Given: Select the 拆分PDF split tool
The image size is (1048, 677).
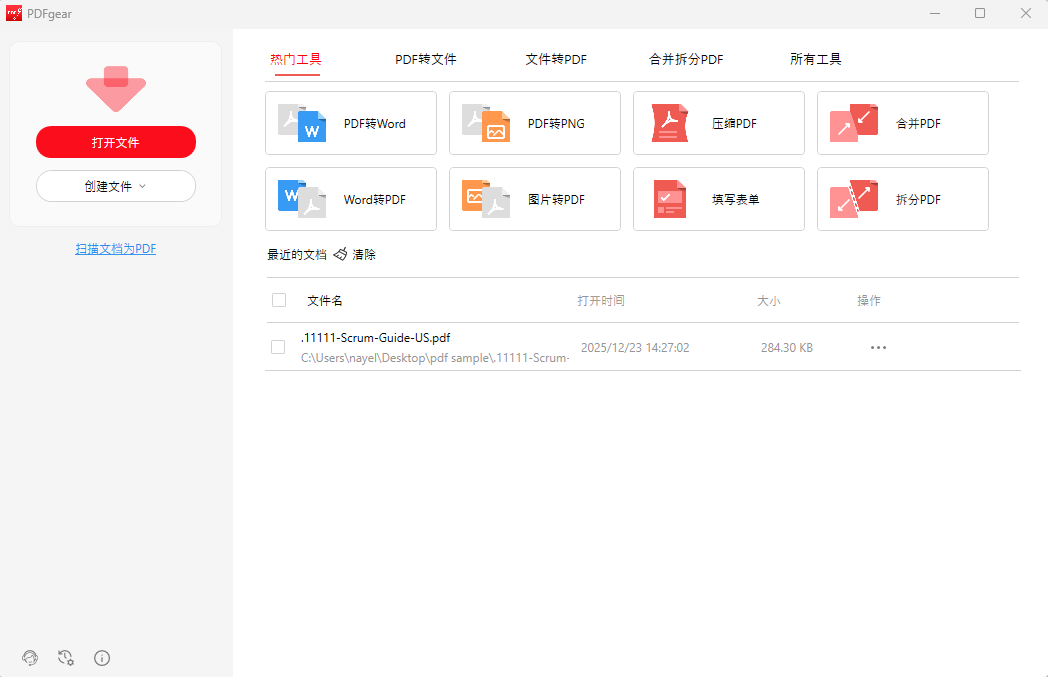Looking at the screenshot, I should [902, 199].
